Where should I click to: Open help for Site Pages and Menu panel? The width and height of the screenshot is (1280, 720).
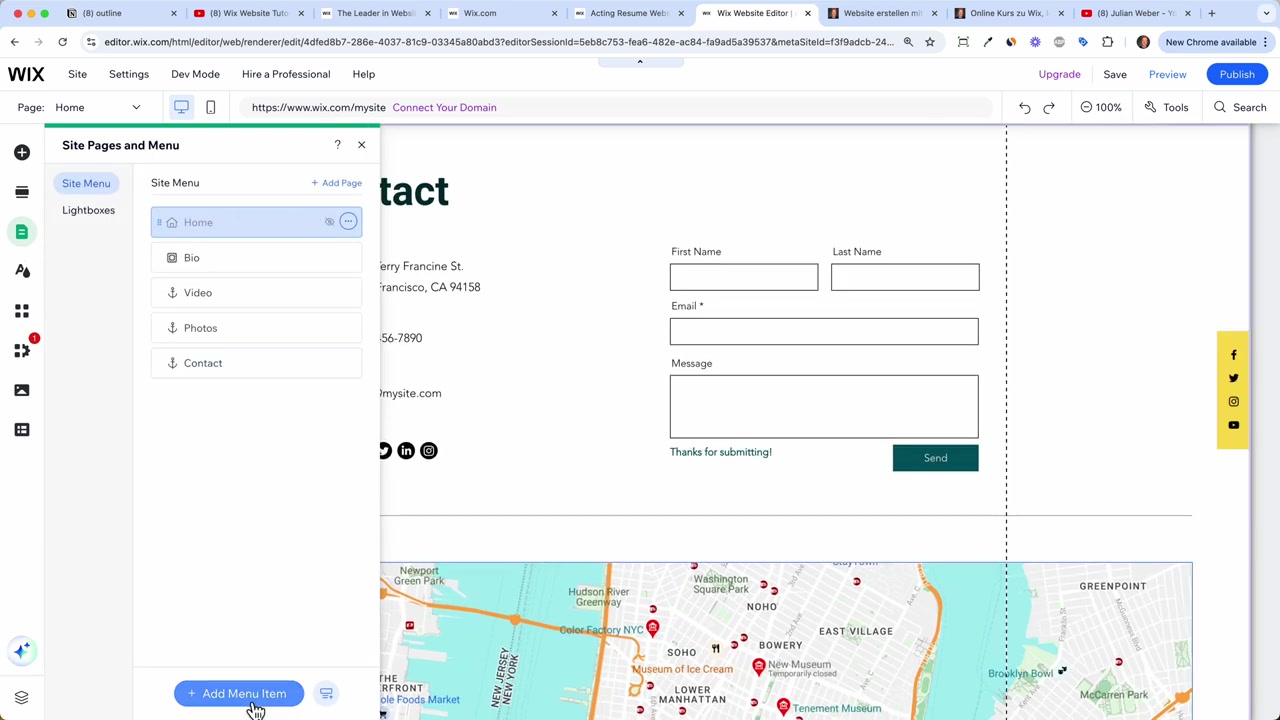click(337, 145)
